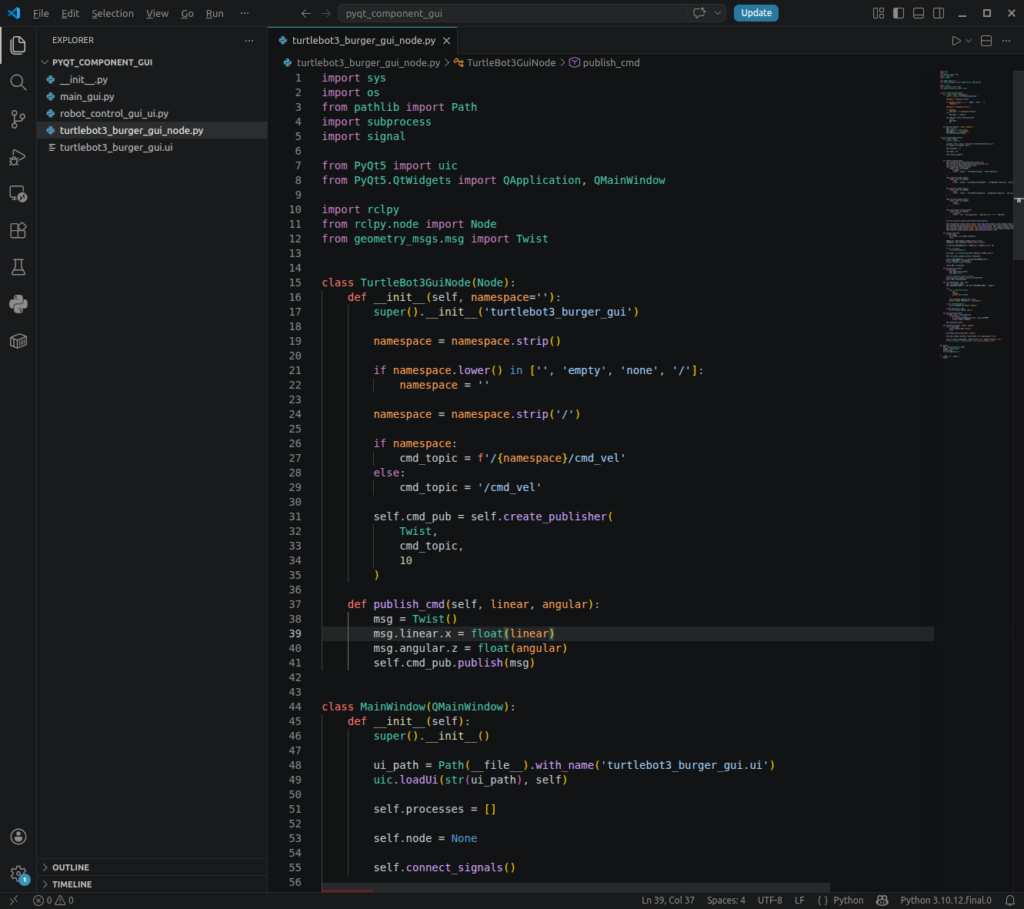Viewport: 1024px width, 909px height.
Task: Open the chat icon in title bar
Action: 699,13
